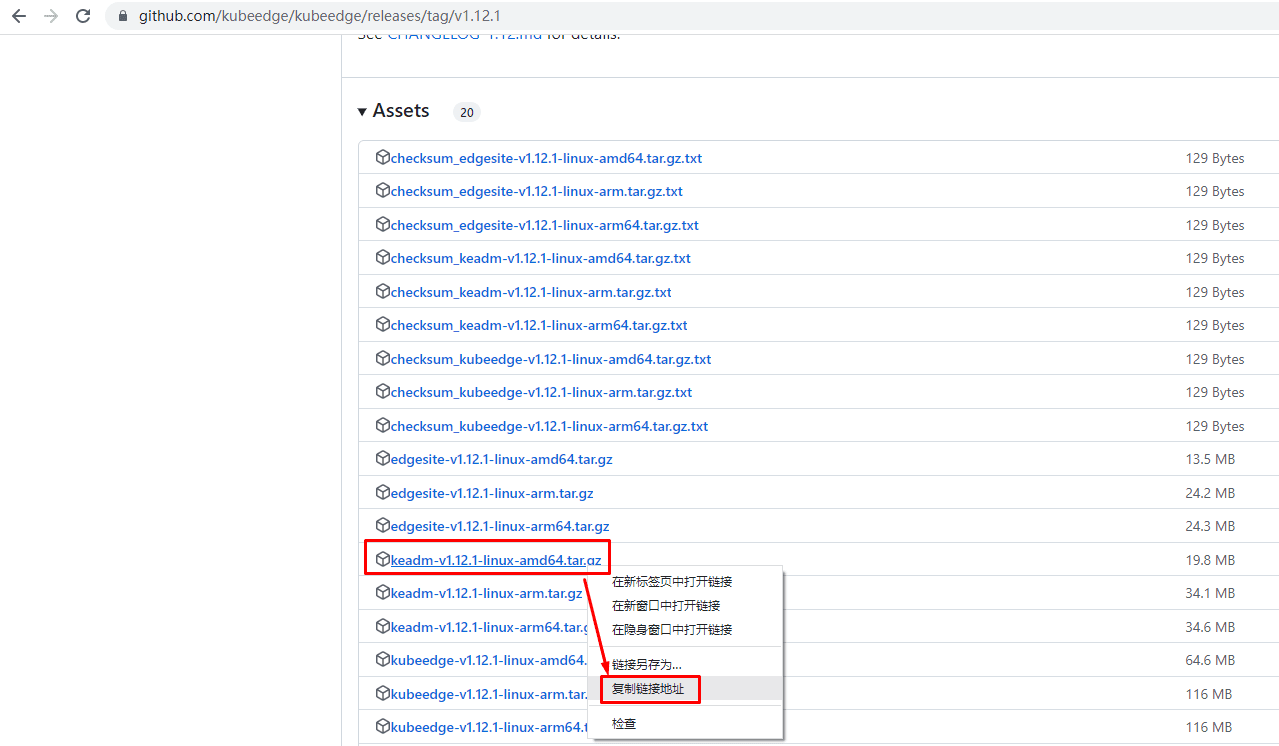Download the kubeedge linux-amd64 archive
Screen dimensions: 1279x746
click(490, 660)
